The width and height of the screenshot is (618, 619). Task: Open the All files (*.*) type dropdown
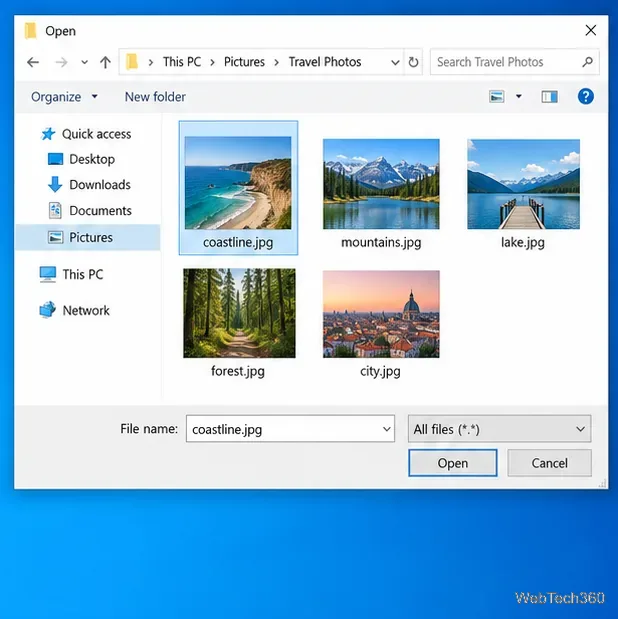[x=500, y=429]
